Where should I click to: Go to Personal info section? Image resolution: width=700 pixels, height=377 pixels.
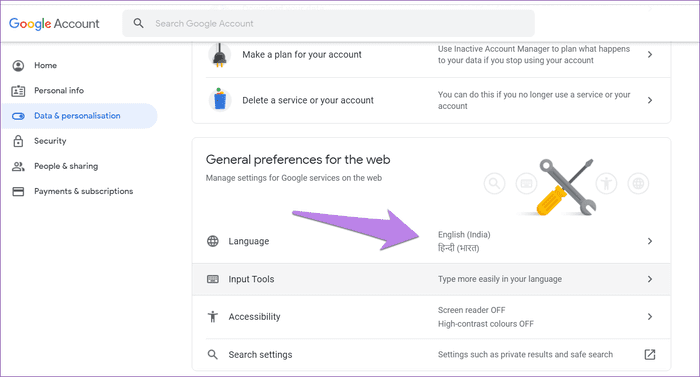click(59, 90)
